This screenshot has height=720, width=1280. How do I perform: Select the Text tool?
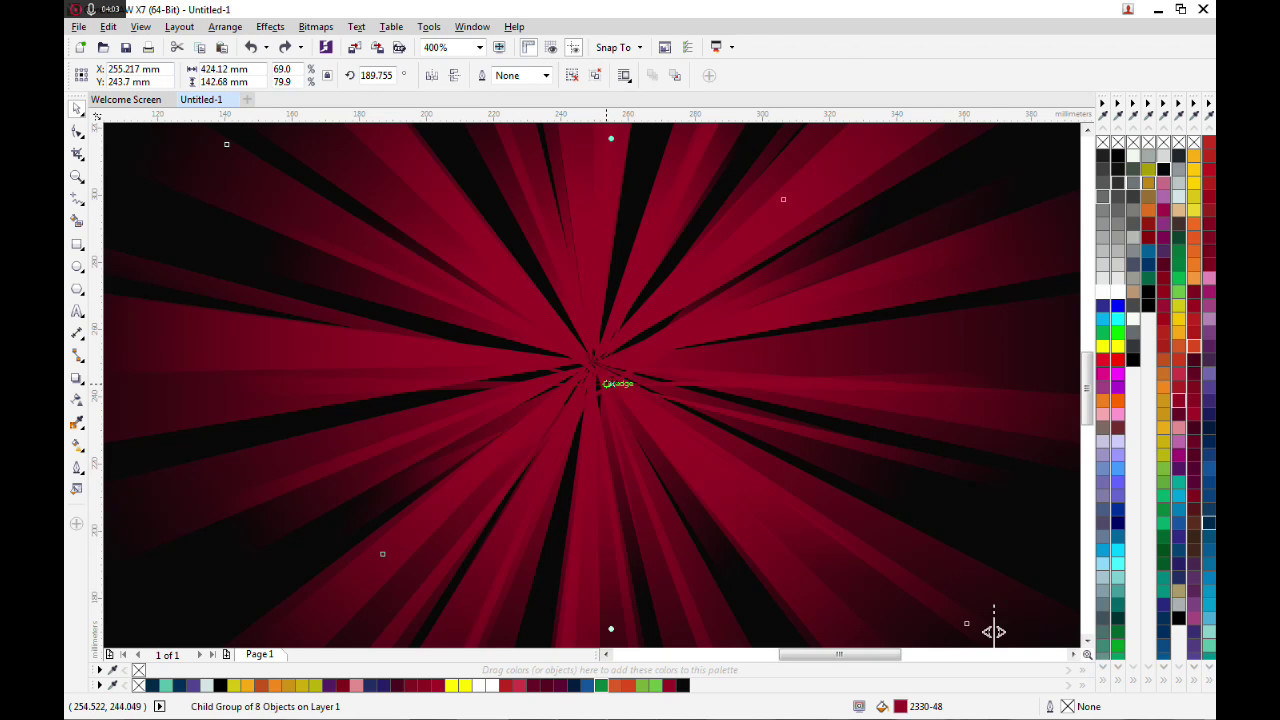coord(77,312)
